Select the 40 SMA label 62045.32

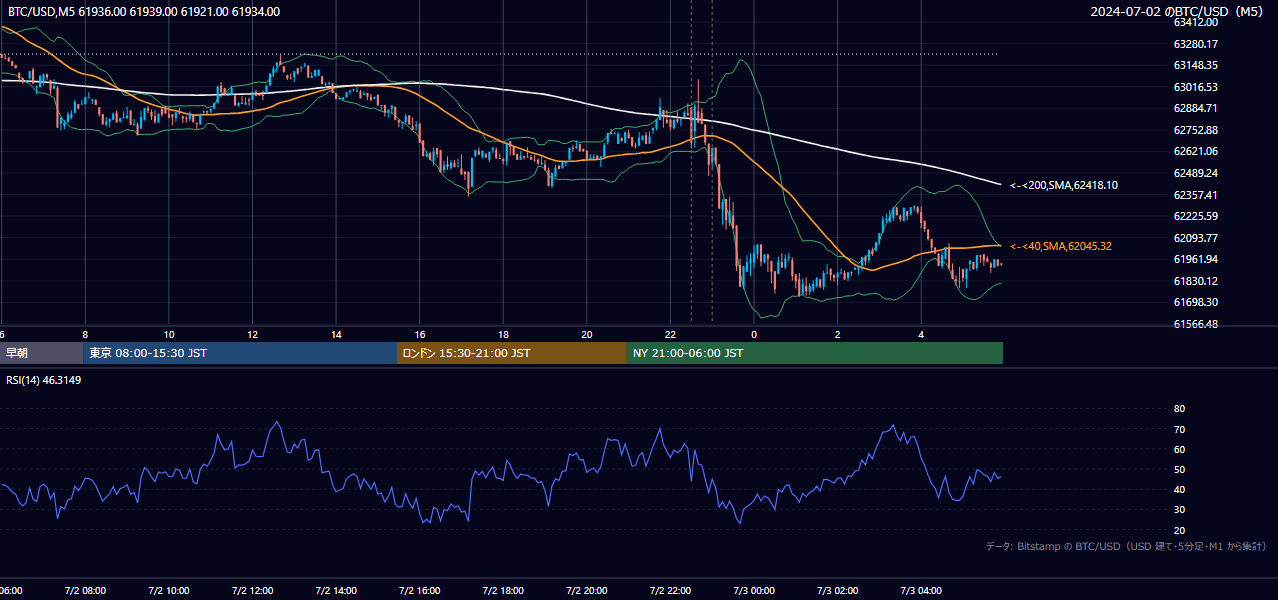pos(1061,246)
